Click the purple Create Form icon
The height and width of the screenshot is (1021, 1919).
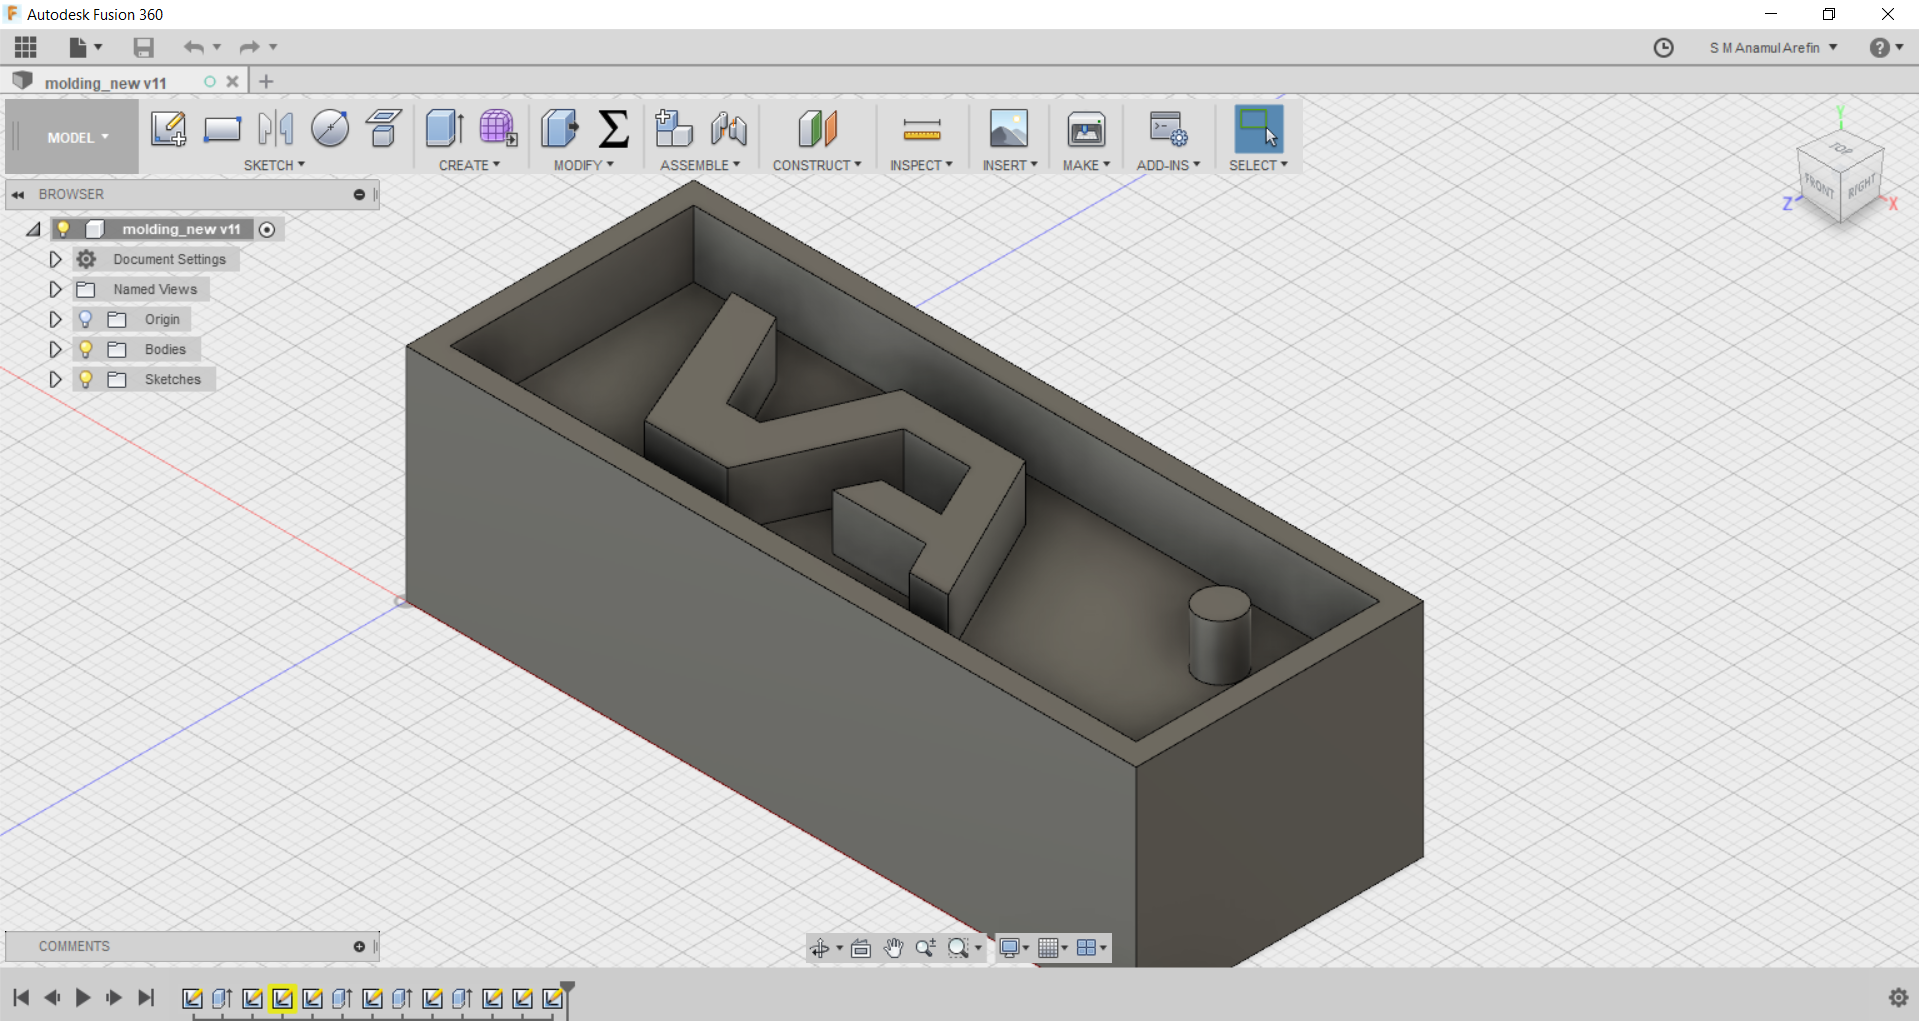pos(498,129)
